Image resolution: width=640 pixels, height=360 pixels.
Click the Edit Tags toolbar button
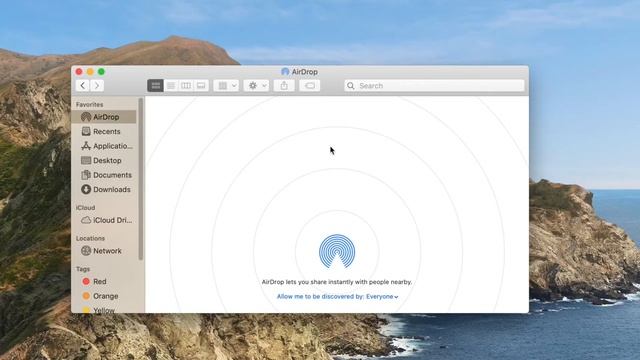[309, 85]
